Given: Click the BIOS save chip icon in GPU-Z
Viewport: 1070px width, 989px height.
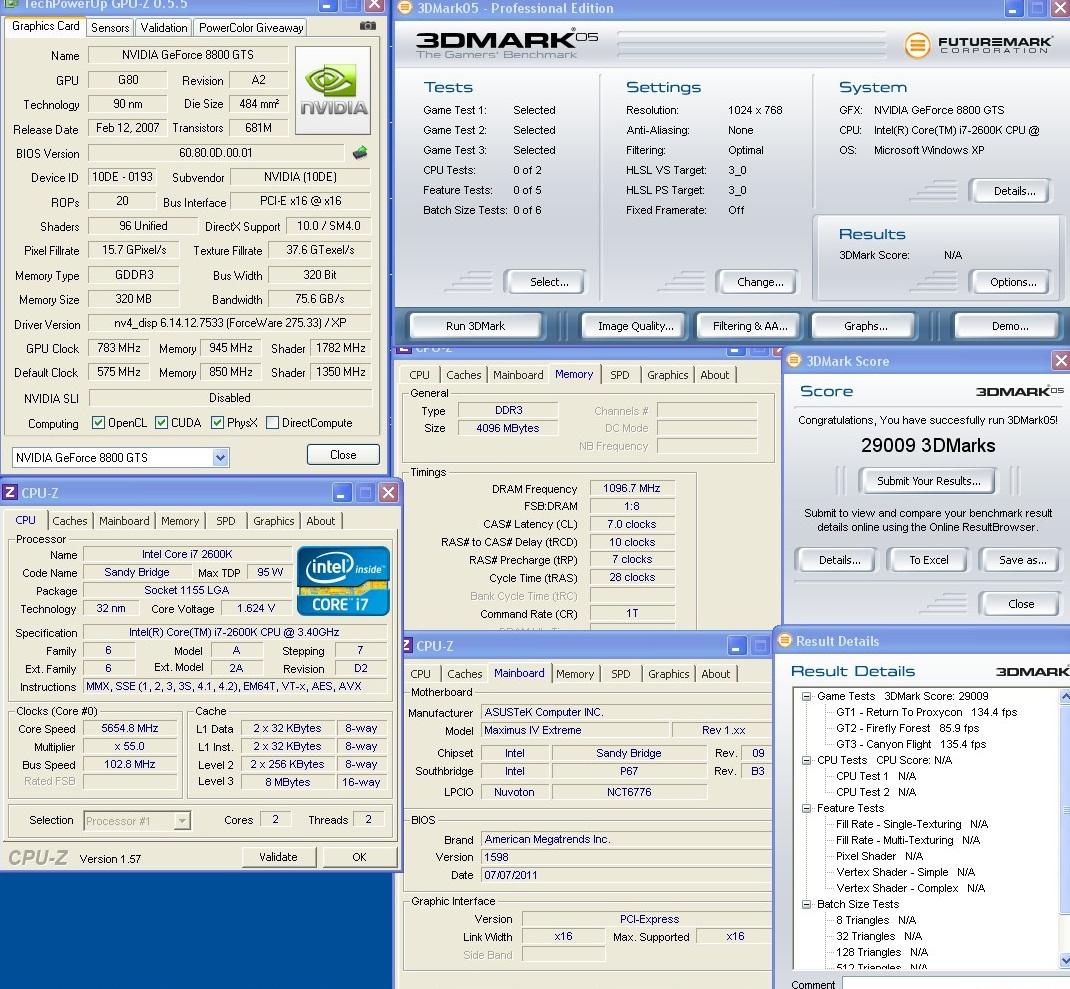Looking at the screenshot, I should [x=360, y=153].
